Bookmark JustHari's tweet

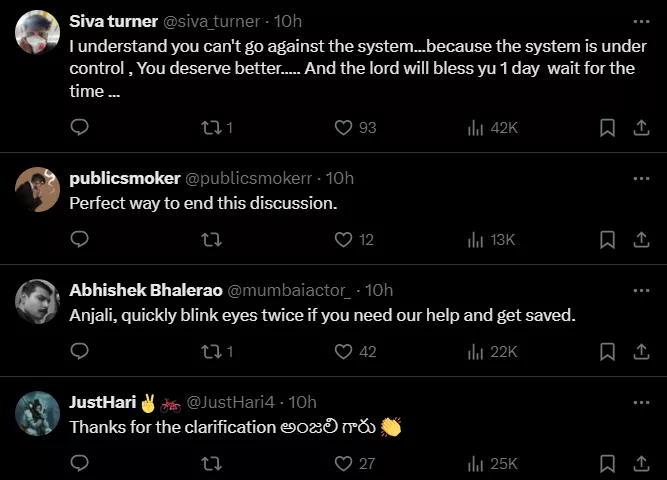pos(607,464)
